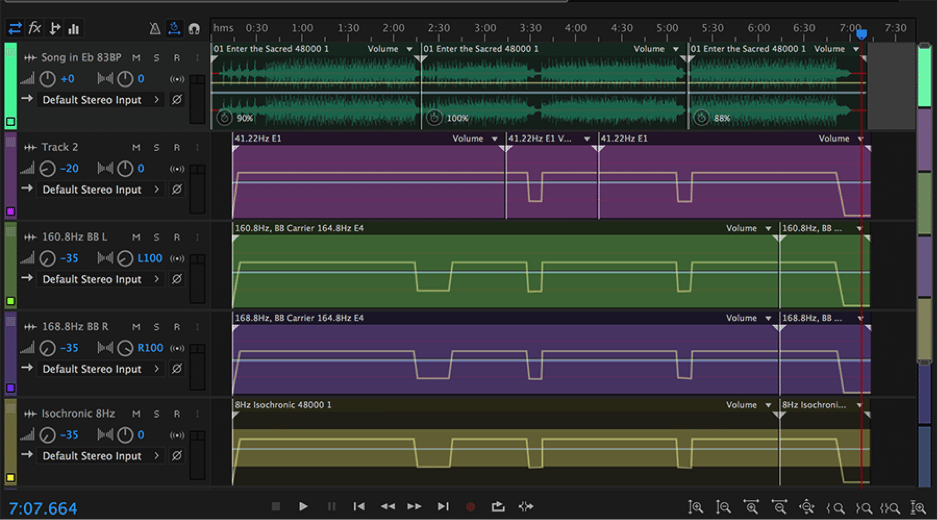Toggle the global clip stretching icon
This screenshot has width=938, height=520.
[174, 28]
